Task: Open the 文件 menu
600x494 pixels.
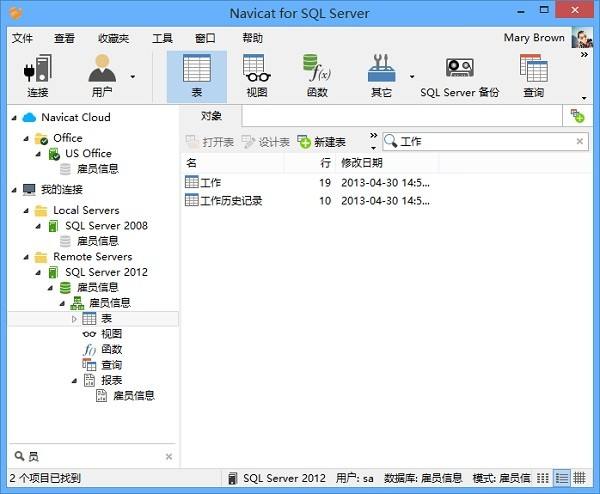Action: (x=22, y=38)
